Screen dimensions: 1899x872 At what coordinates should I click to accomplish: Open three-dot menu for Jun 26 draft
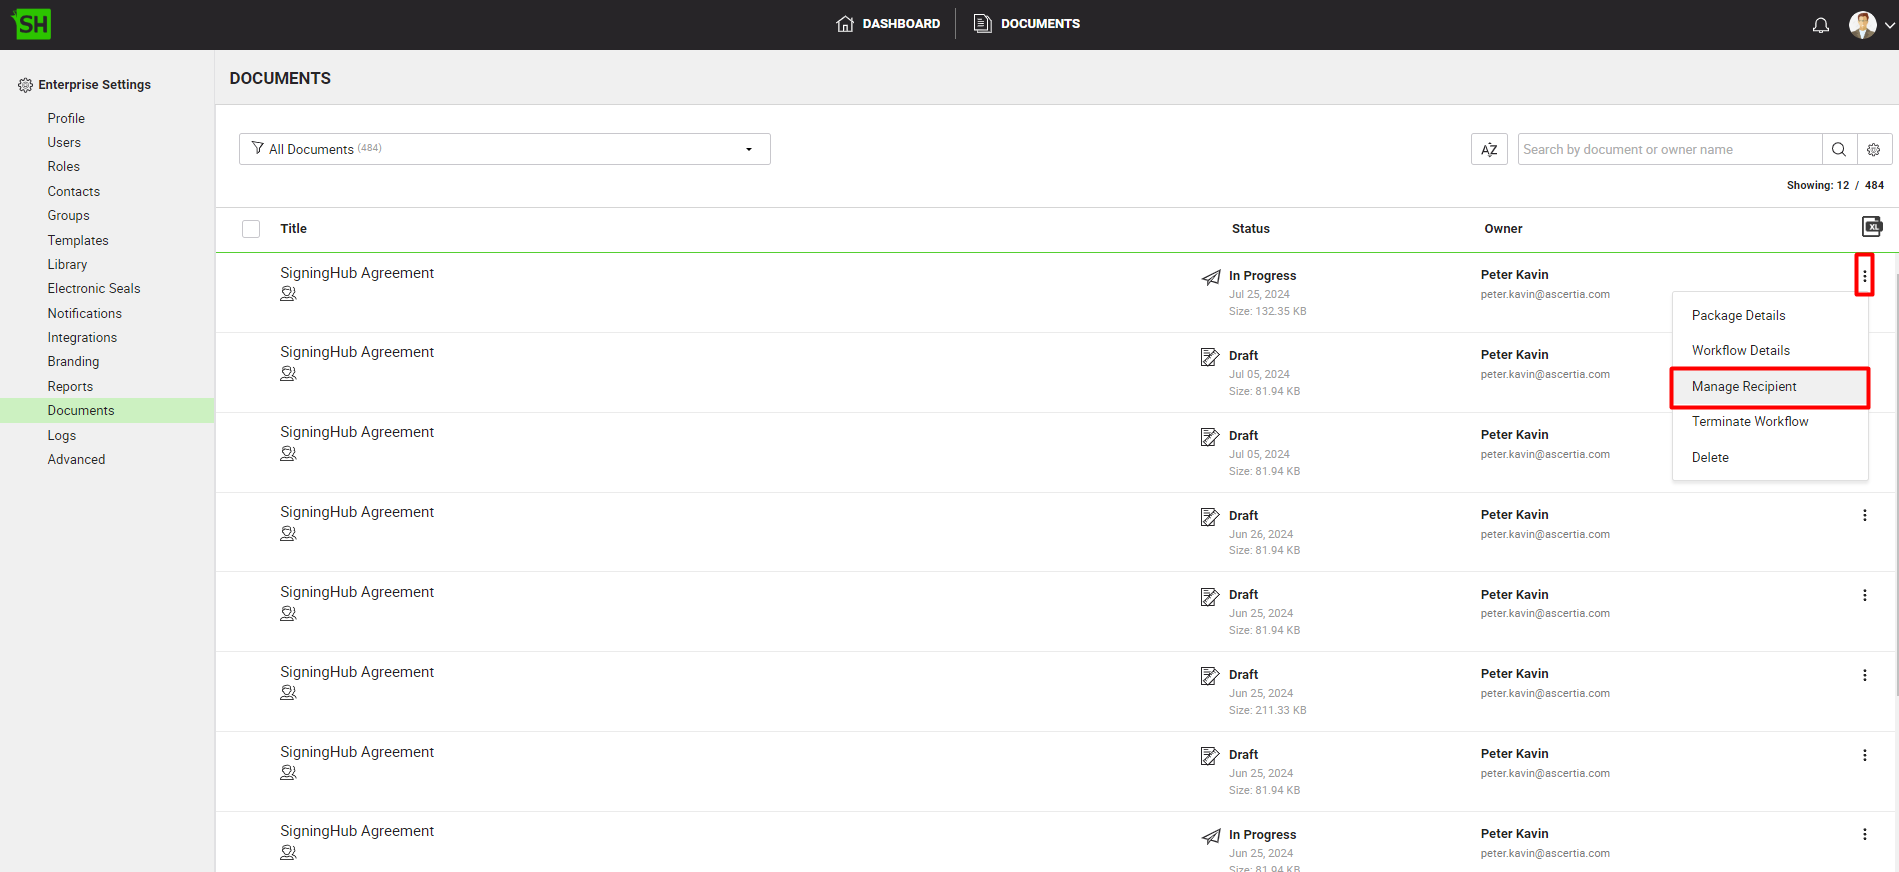point(1864,516)
